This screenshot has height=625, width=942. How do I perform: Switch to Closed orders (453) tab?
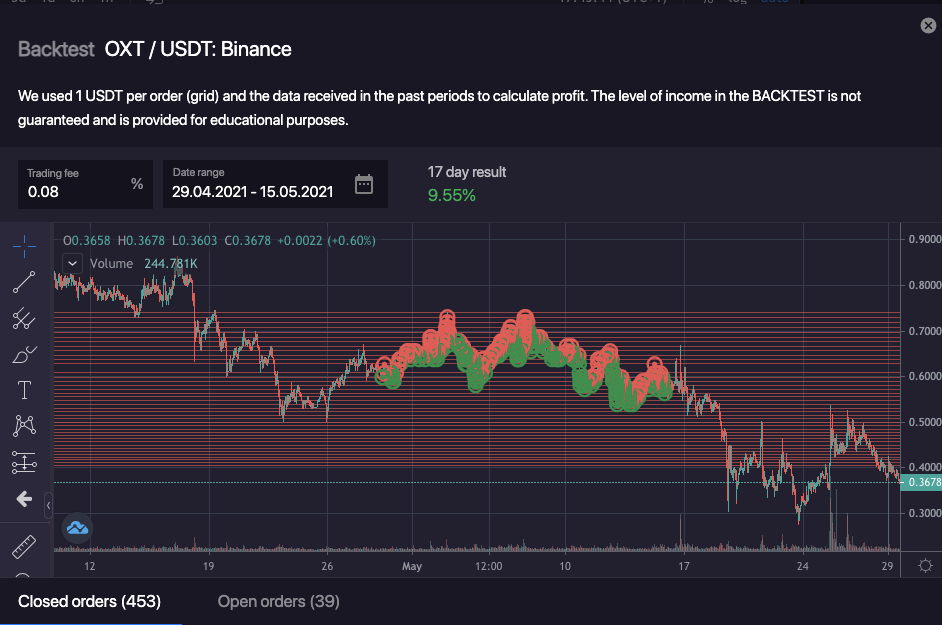coord(89,601)
